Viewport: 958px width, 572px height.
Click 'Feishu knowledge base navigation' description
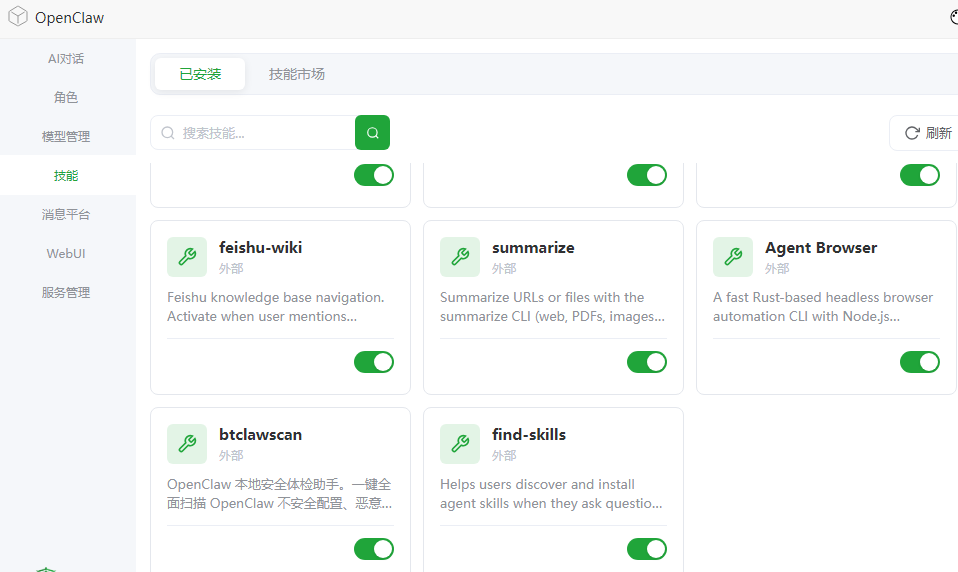276,307
